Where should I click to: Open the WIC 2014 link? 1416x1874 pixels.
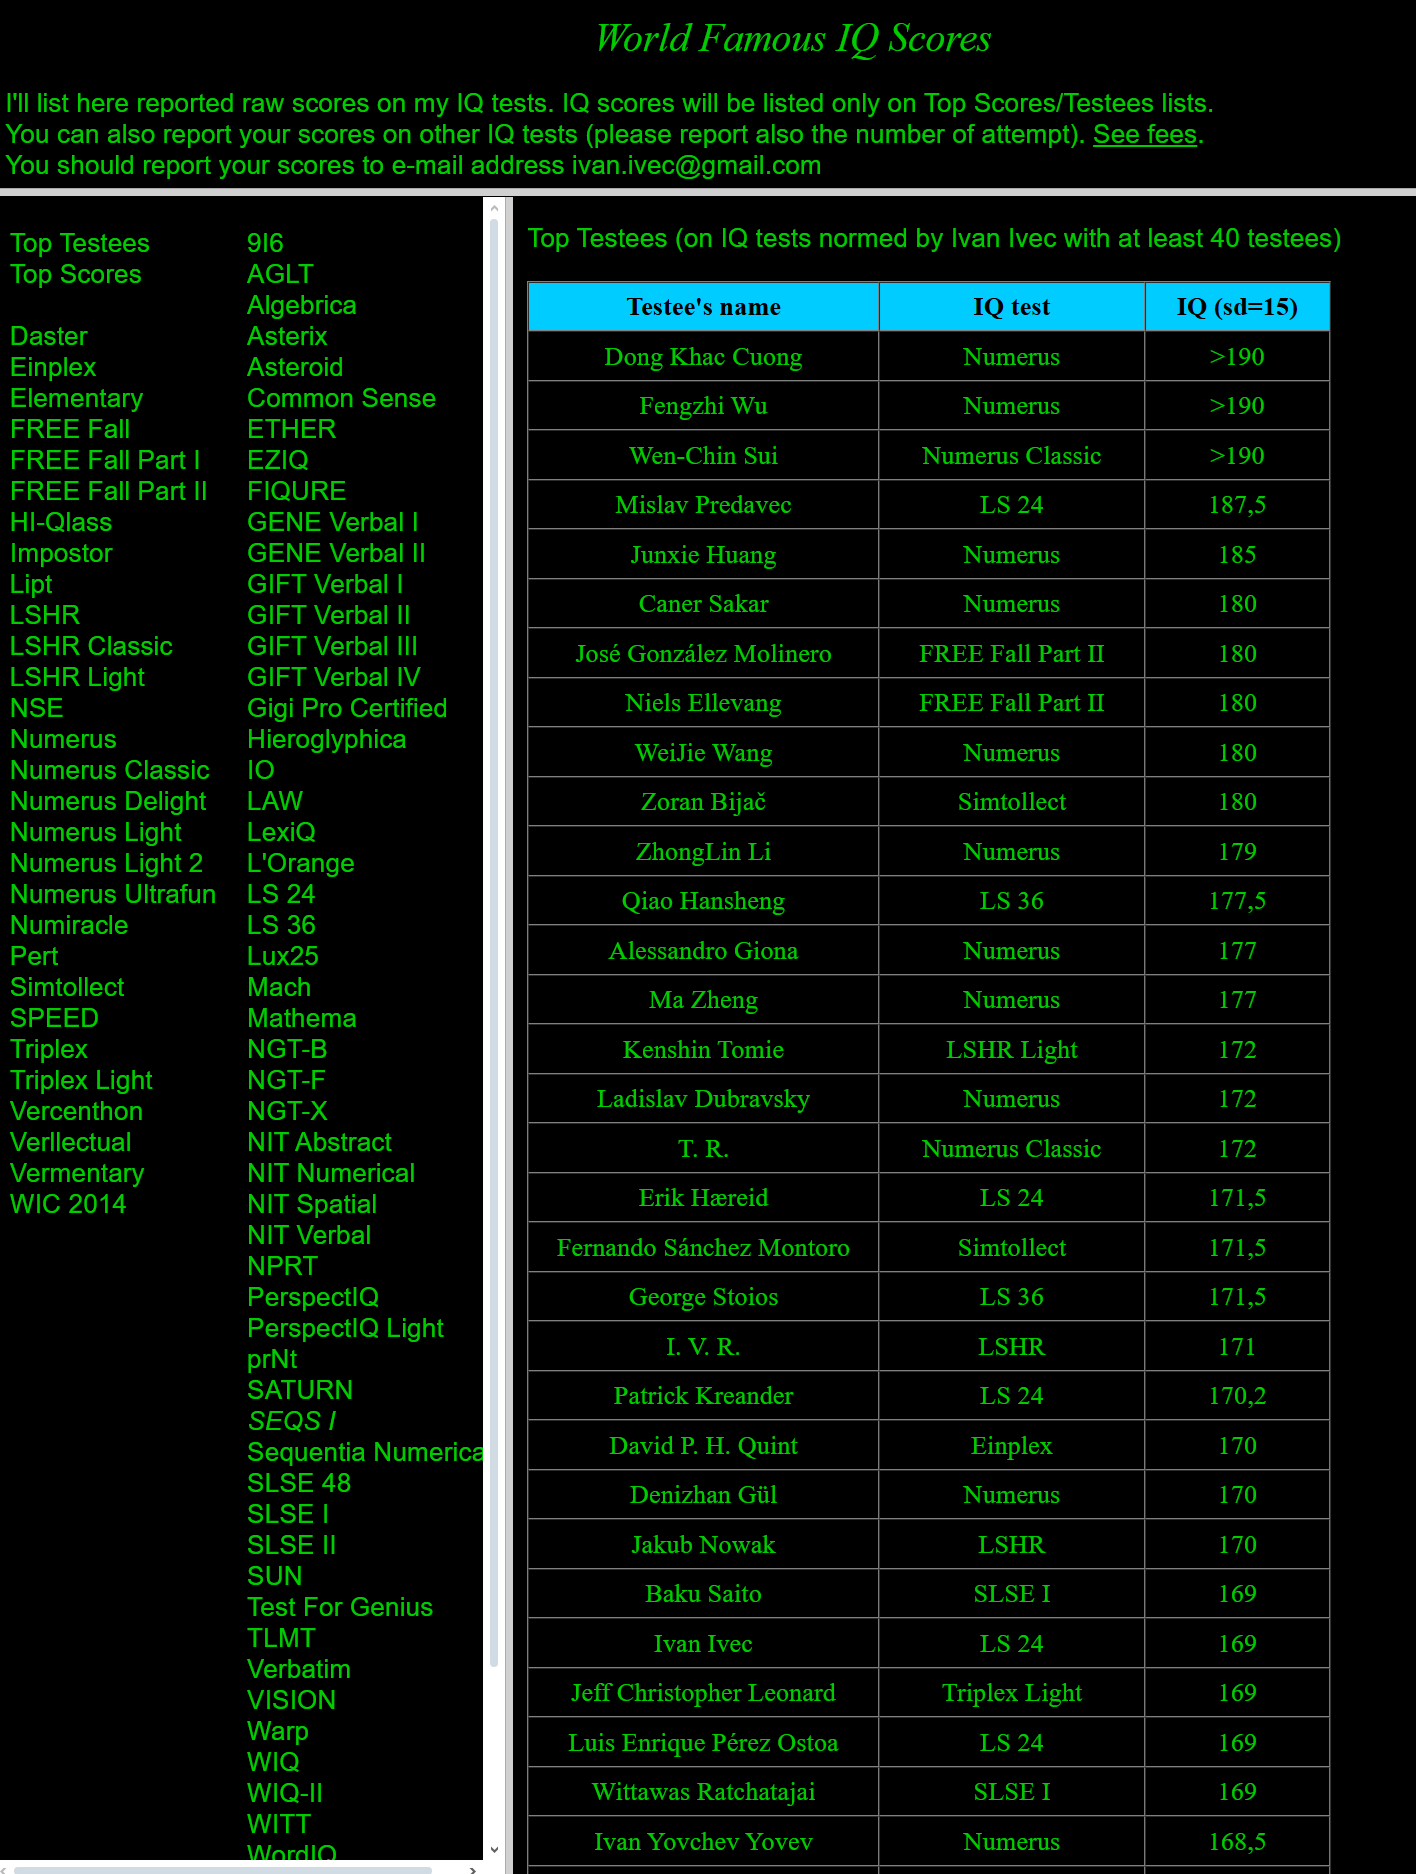tap(68, 1204)
